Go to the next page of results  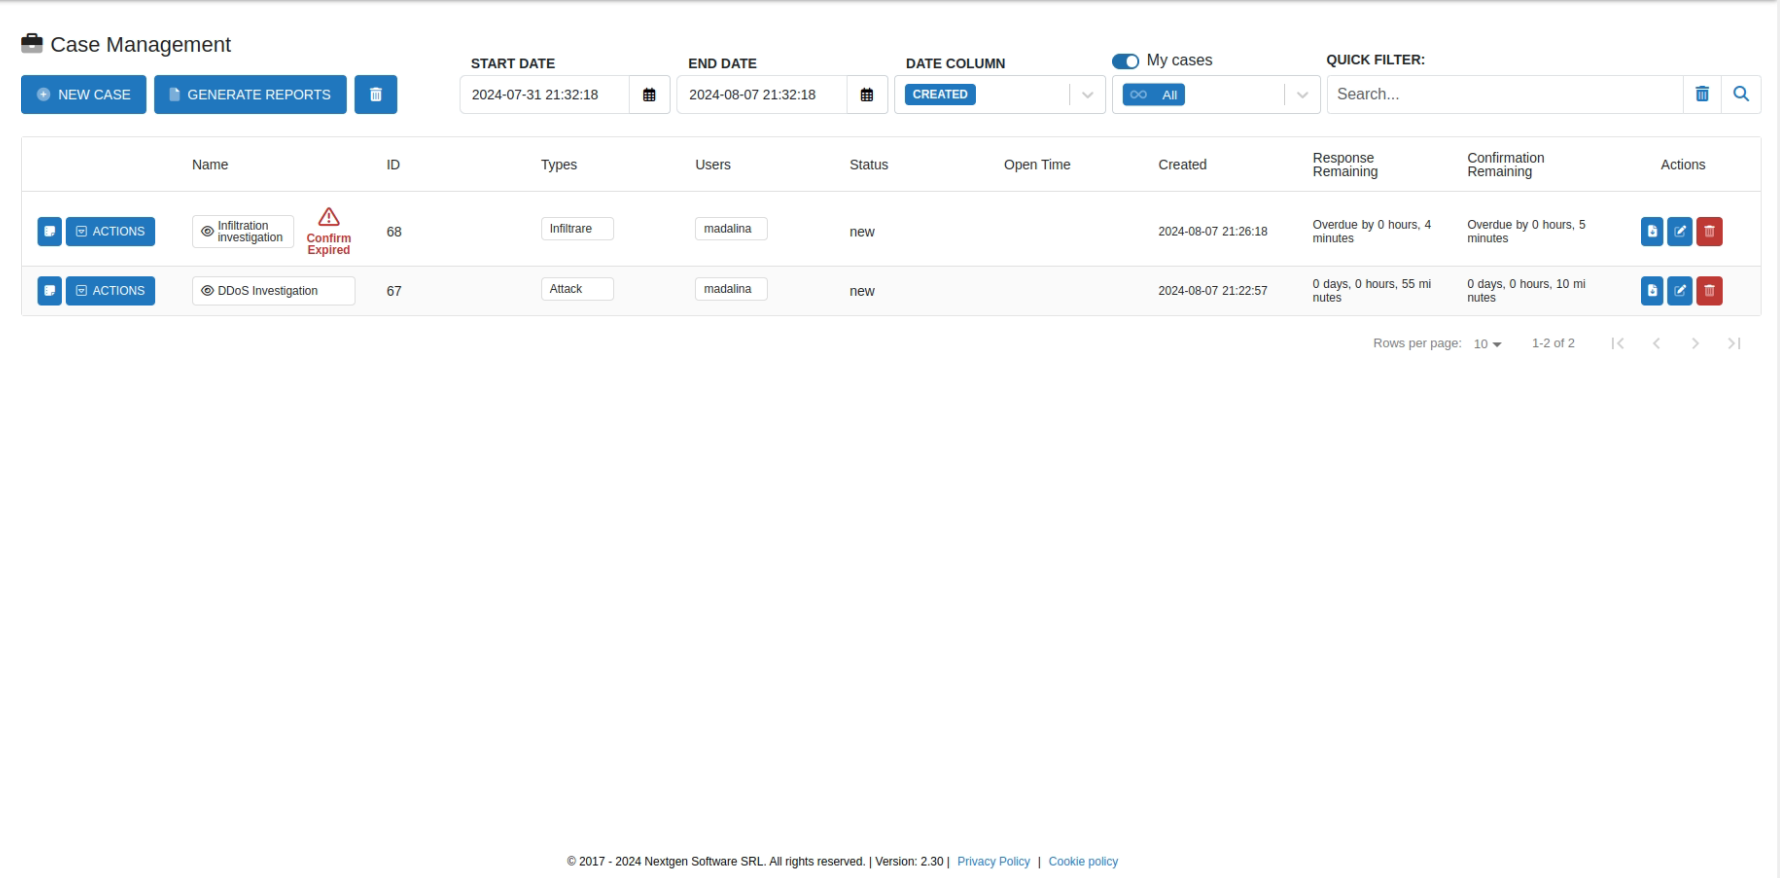point(1695,343)
